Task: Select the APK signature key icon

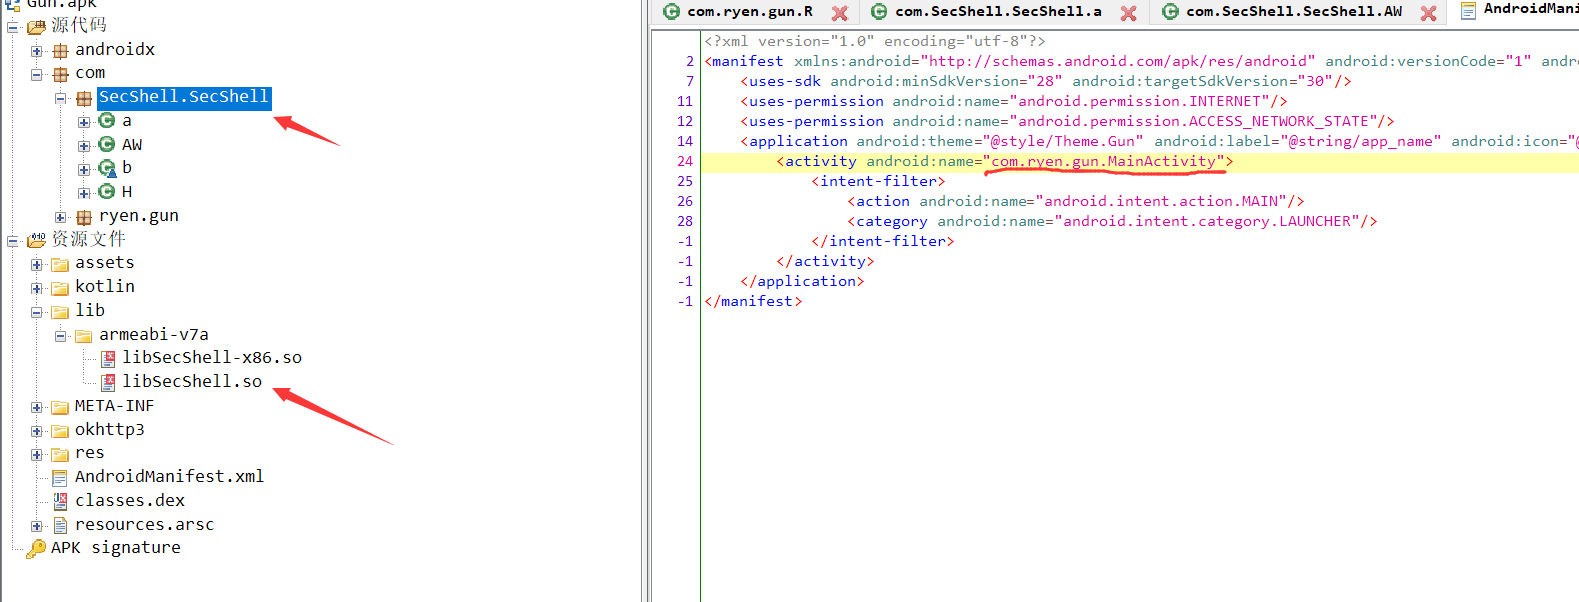Action: tap(36, 548)
